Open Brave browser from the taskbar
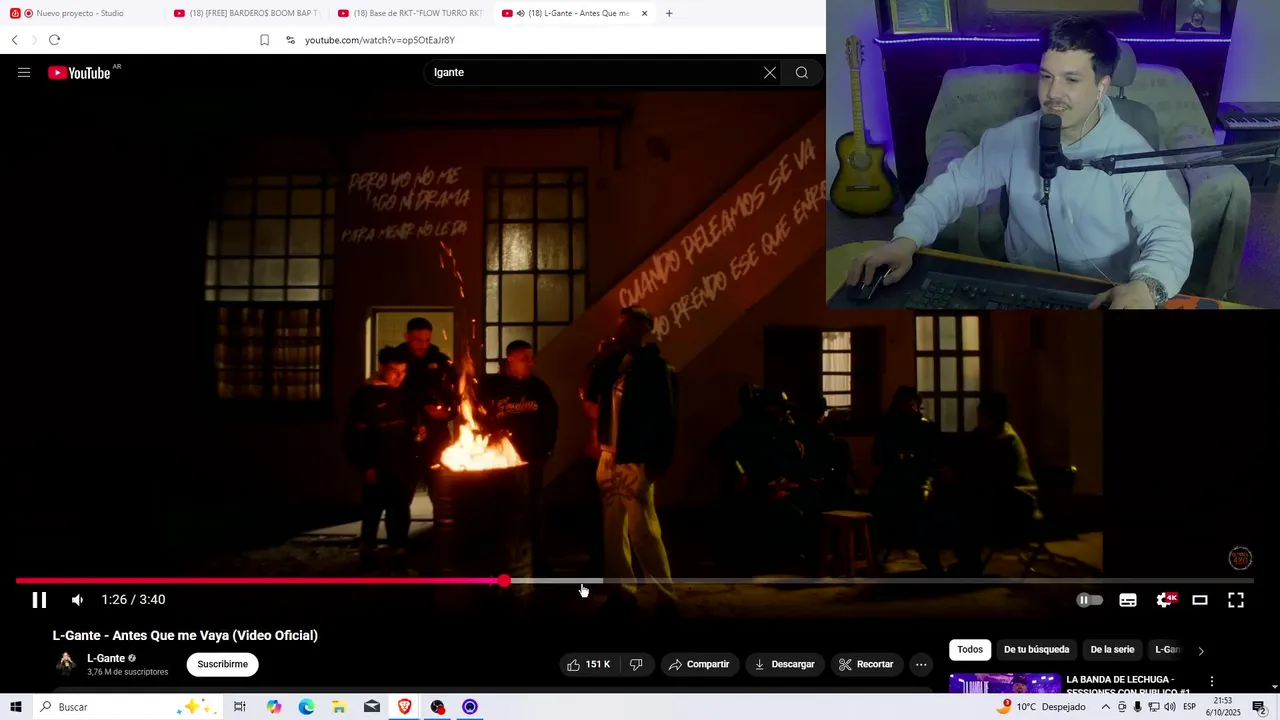This screenshot has height=720, width=1280. [405, 707]
